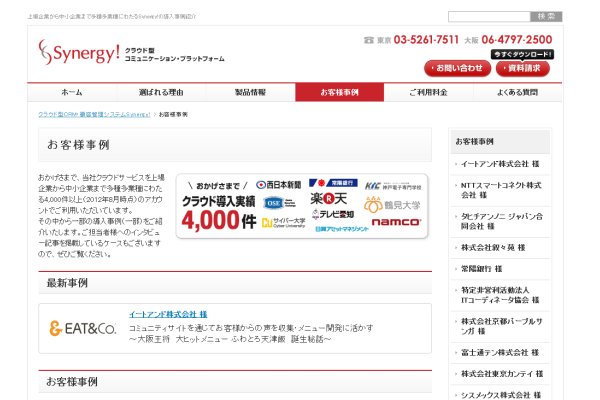
Task: Open the 製品情報 navigation tab
Action: (x=250, y=92)
